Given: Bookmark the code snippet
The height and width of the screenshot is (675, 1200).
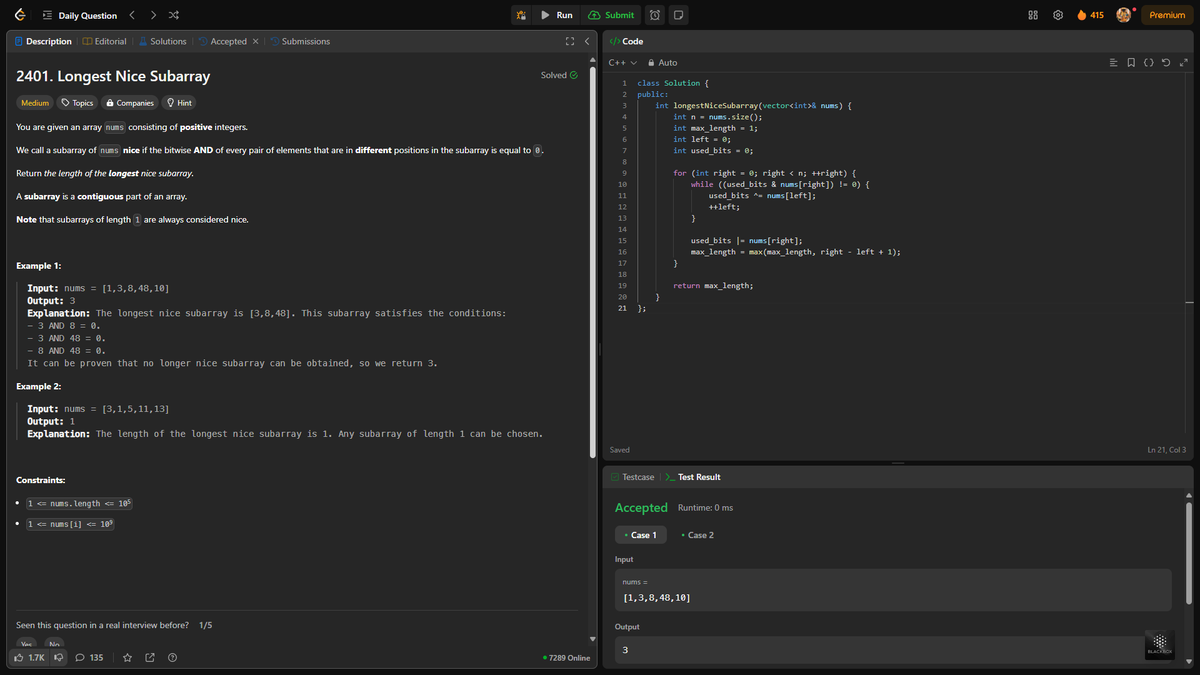Looking at the screenshot, I should 1131,62.
